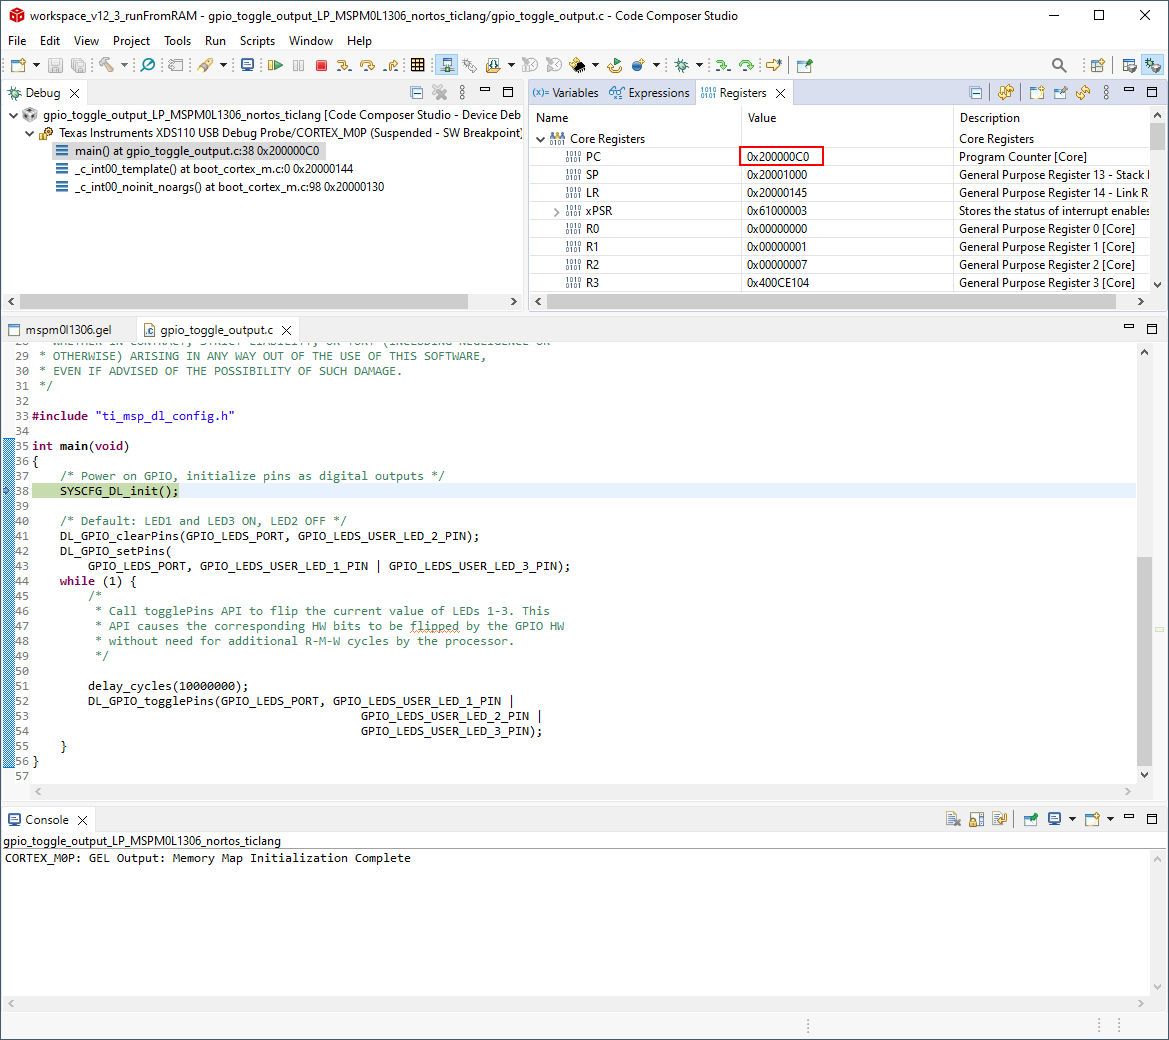Open the Scripts menu

tap(257, 41)
